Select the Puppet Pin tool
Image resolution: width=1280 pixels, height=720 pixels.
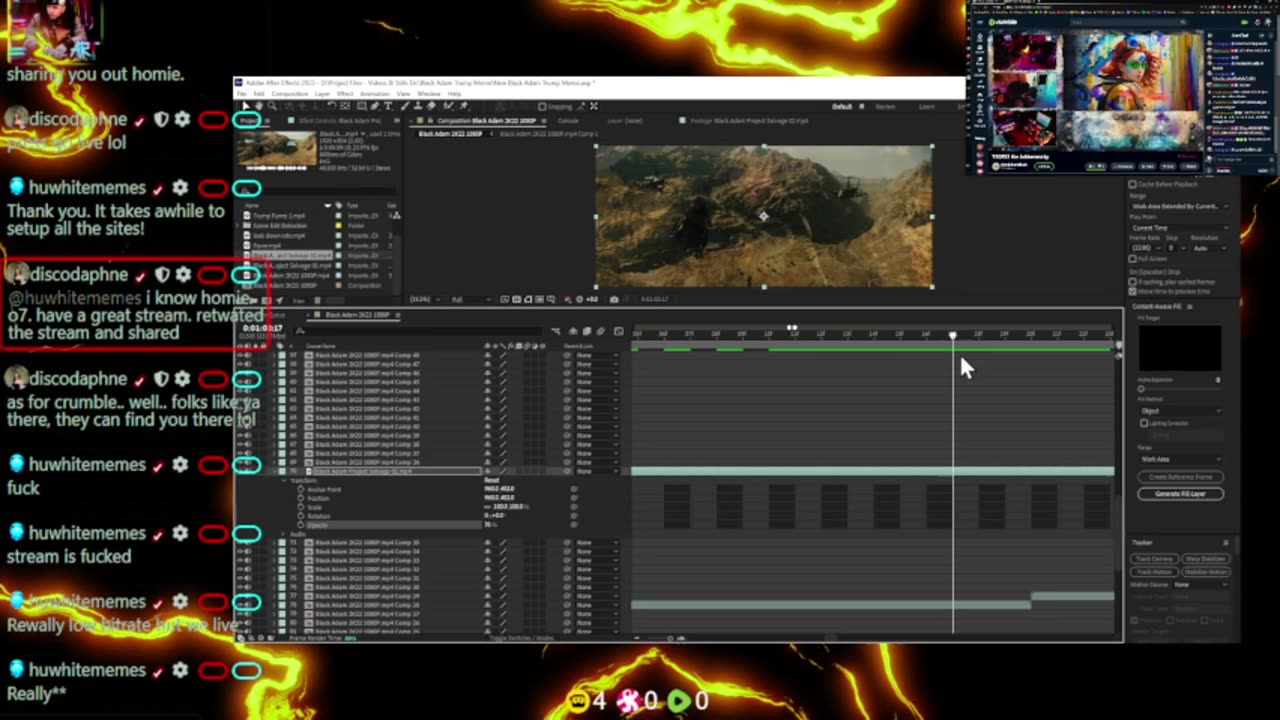[x=464, y=106]
